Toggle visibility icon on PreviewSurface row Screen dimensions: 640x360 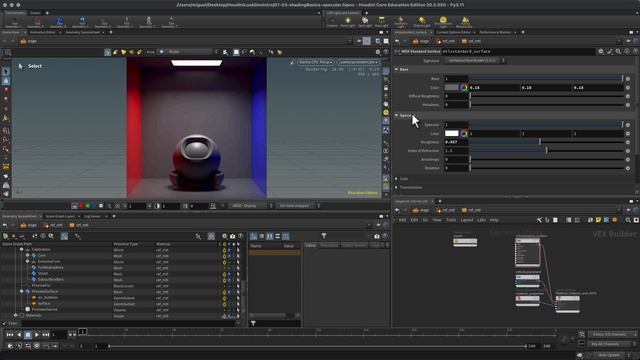click(224, 292)
